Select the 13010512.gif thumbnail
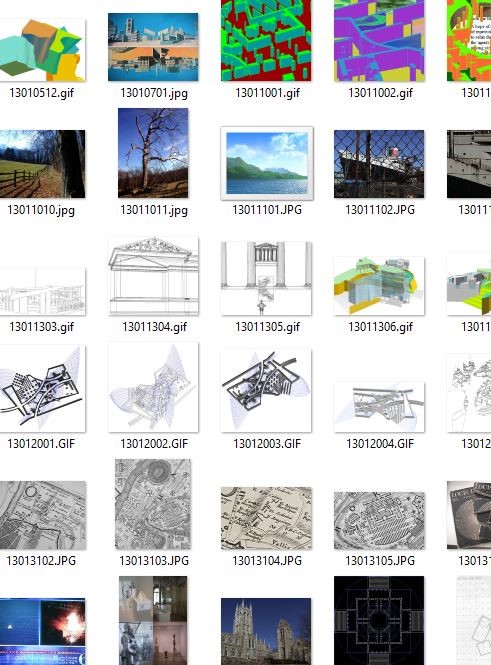This screenshot has width=491, height=665. [42, 50]
